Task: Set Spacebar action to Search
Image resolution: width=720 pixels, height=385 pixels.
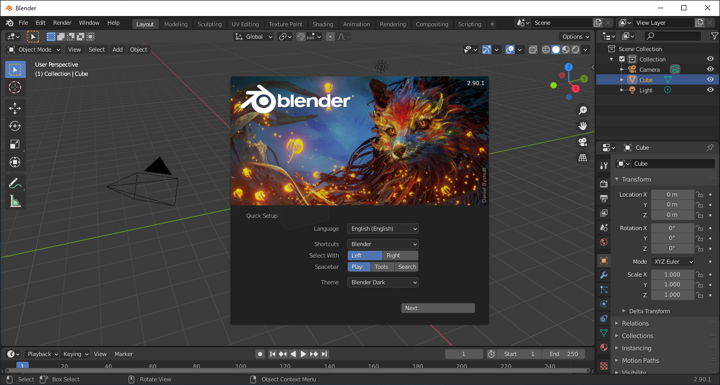Action: (x=406, y=267)
